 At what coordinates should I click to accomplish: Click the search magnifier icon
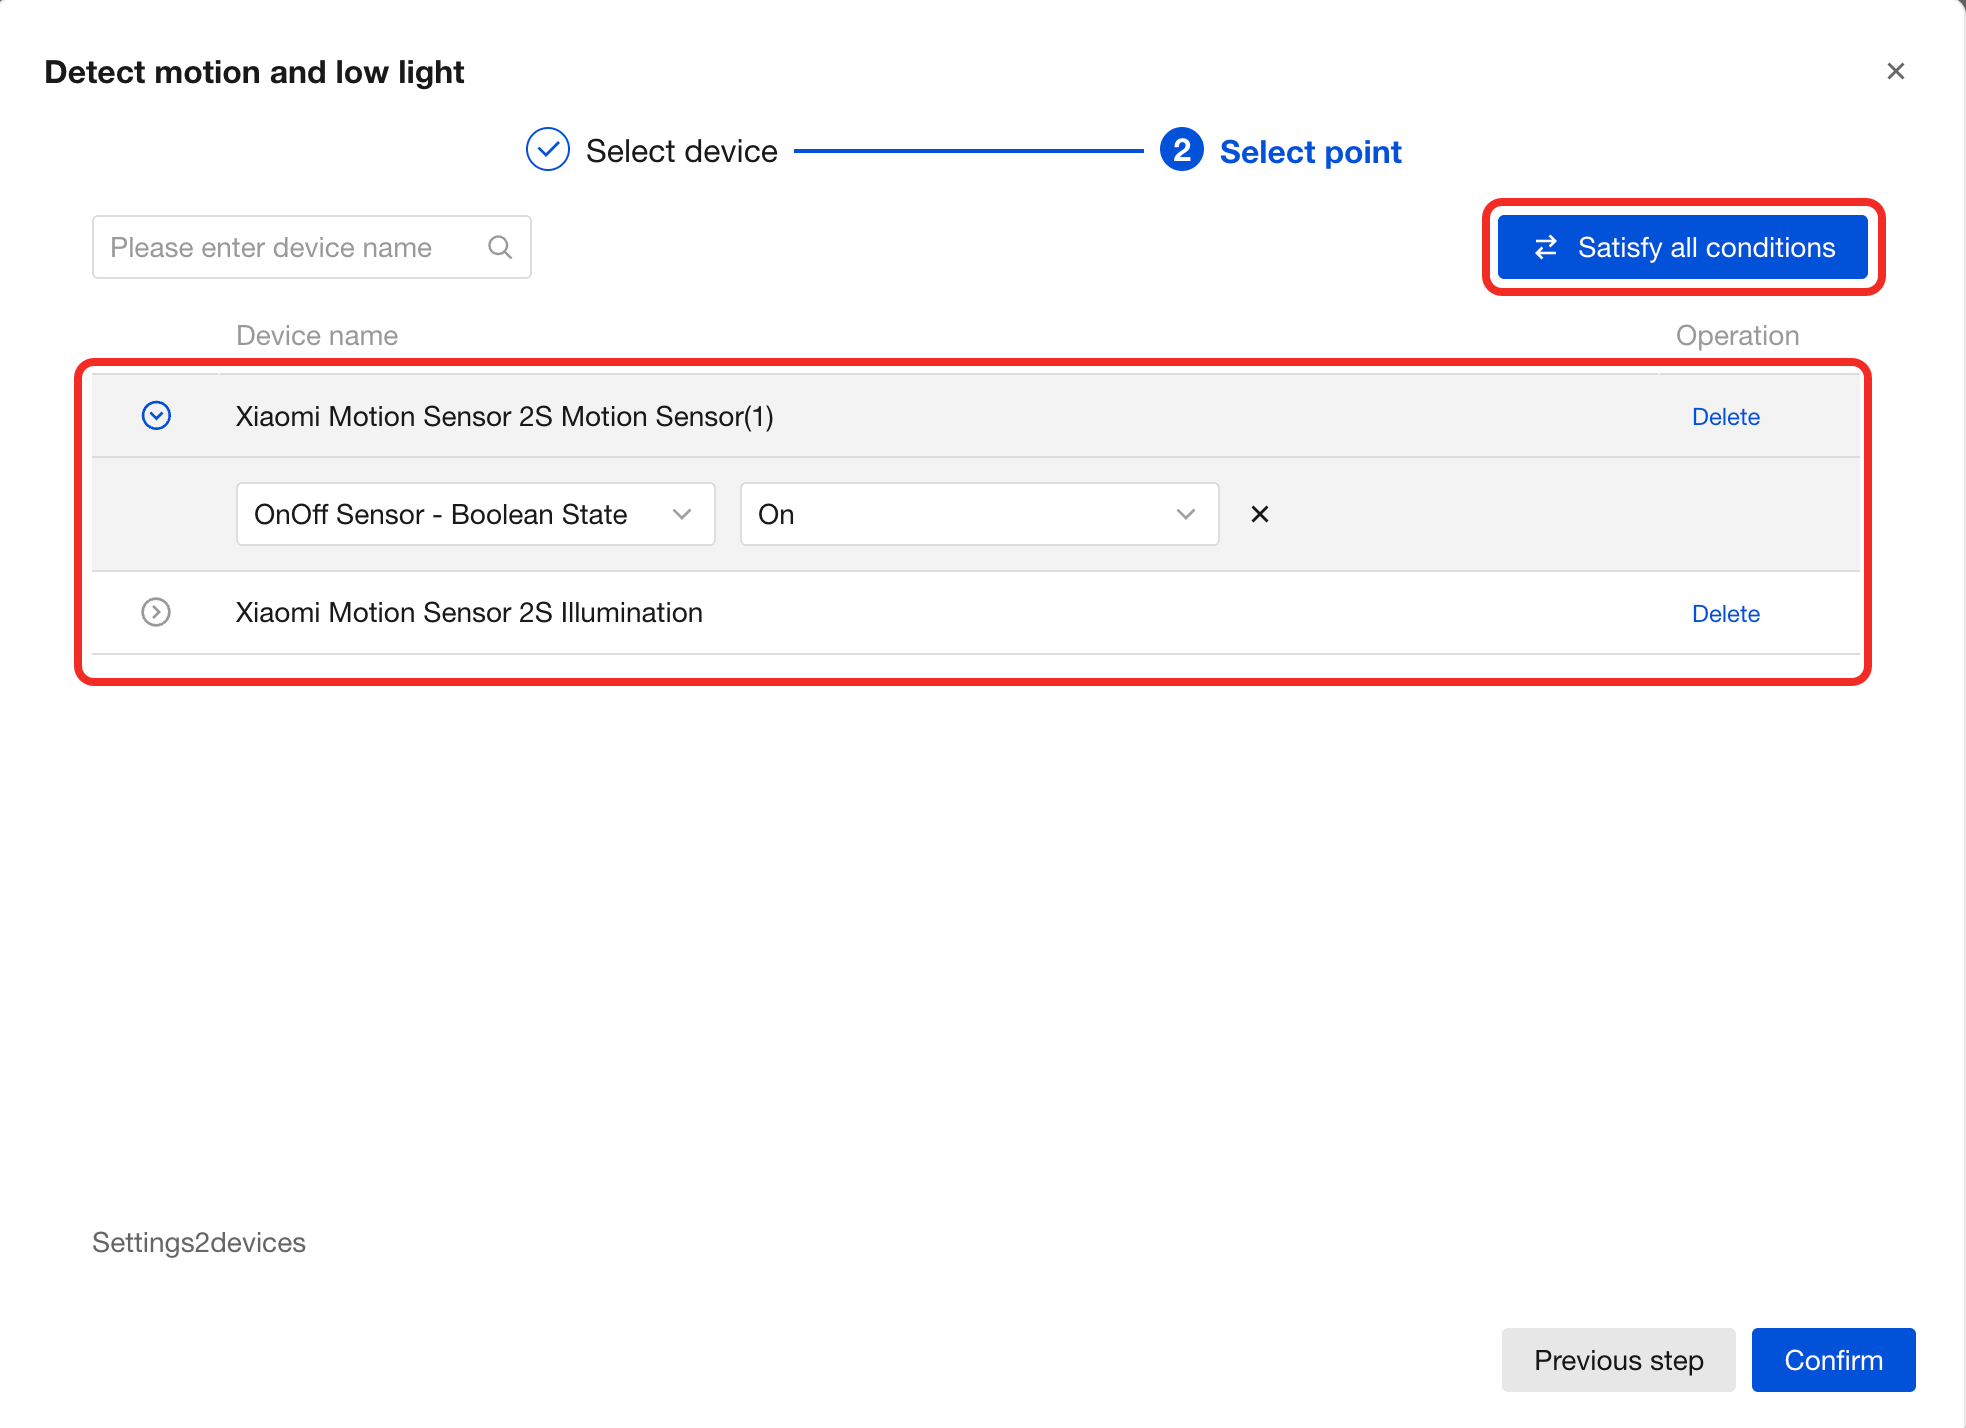coord(500,247)
